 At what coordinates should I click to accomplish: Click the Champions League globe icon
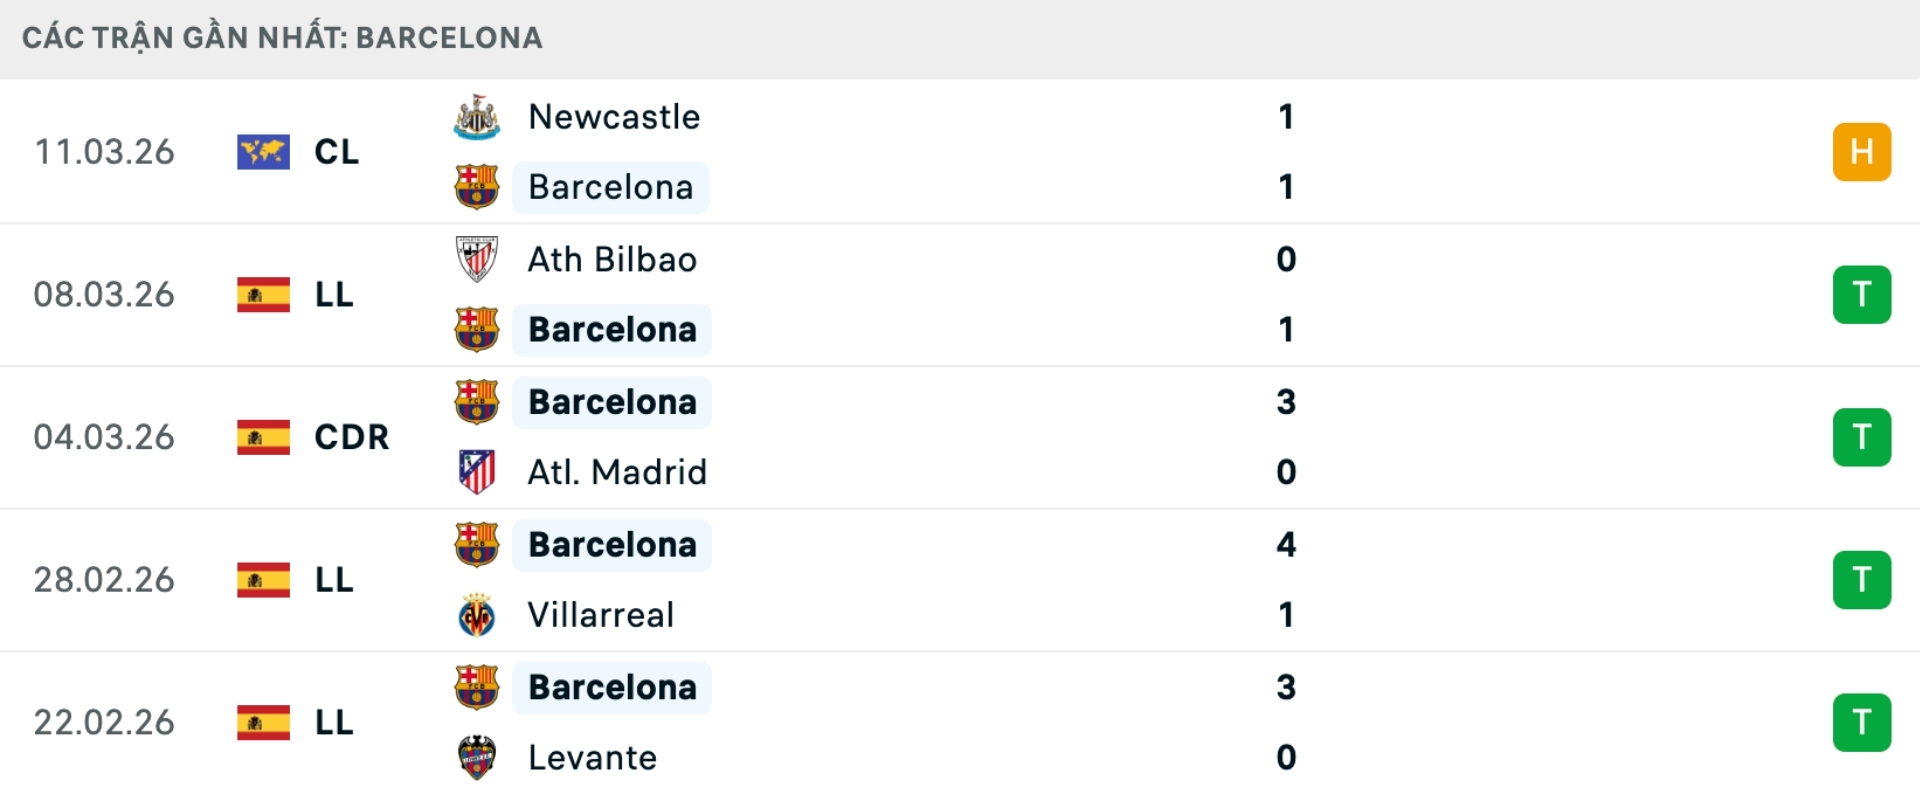pos(262,151)
